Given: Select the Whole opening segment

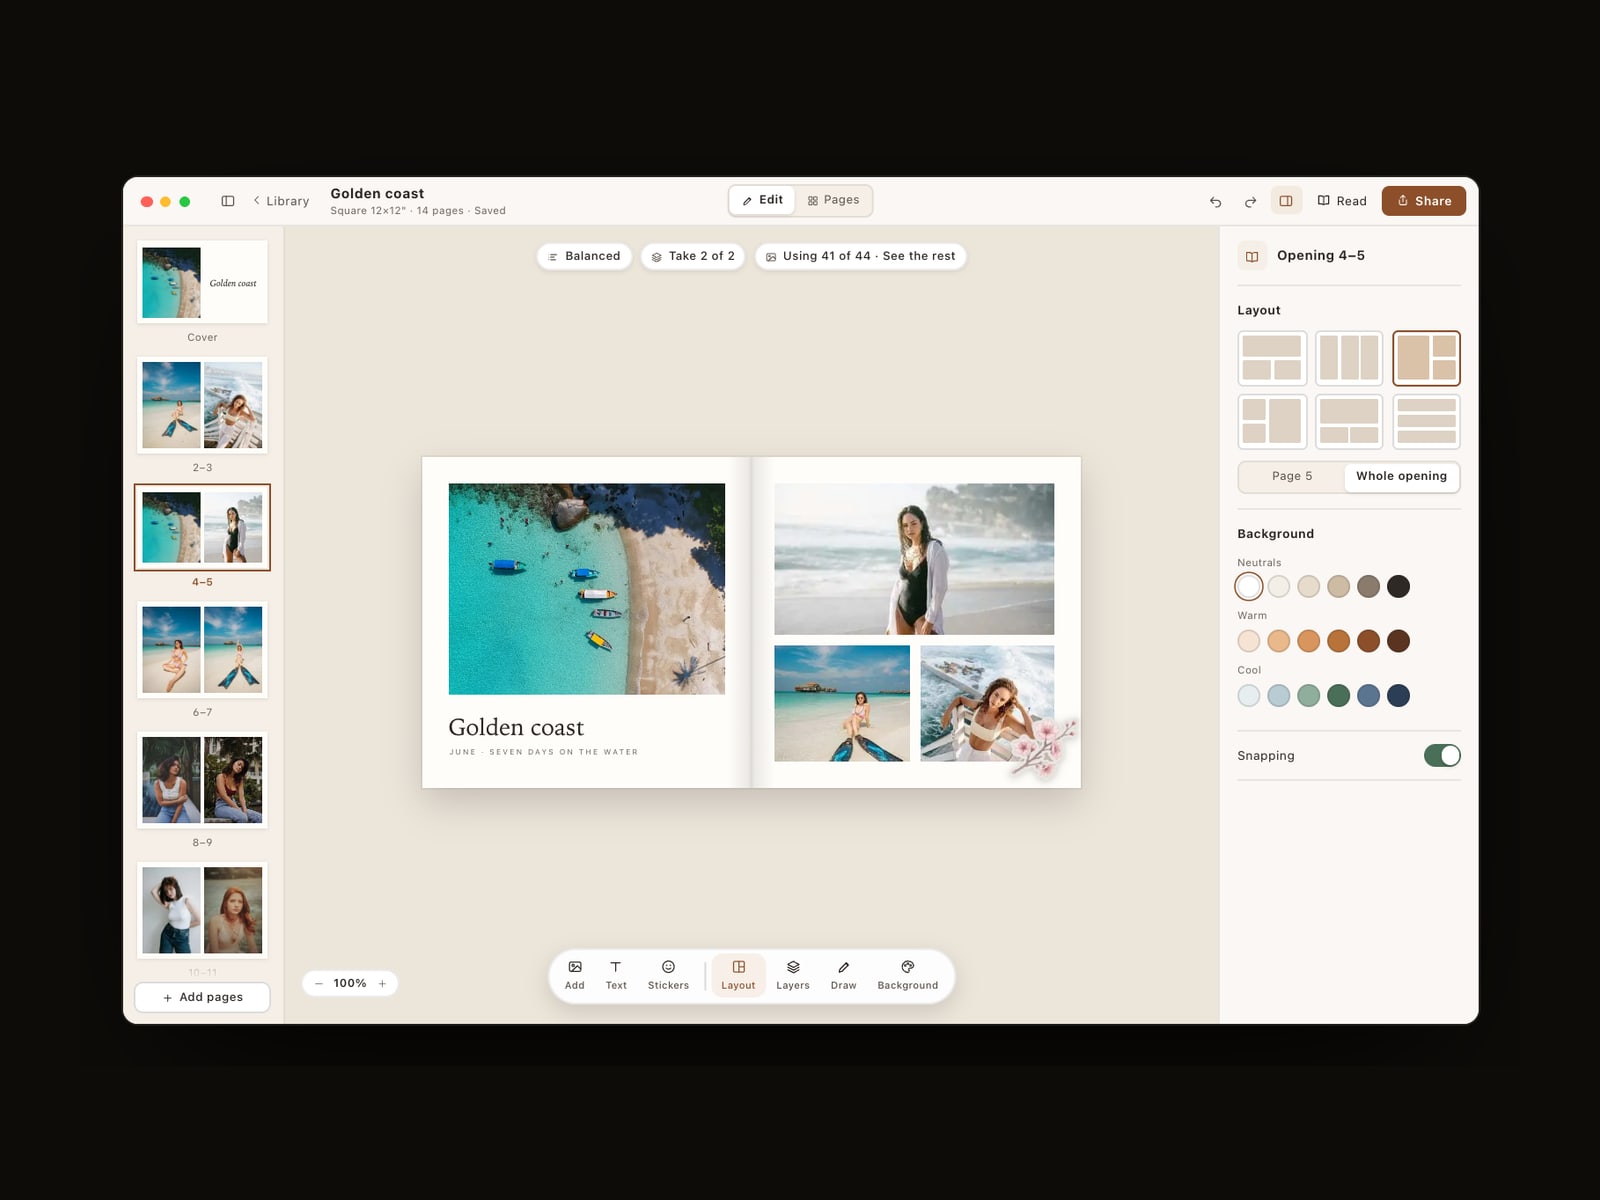Looking at the screenshot, I should pyautogui.click(x=1401, y=476).
